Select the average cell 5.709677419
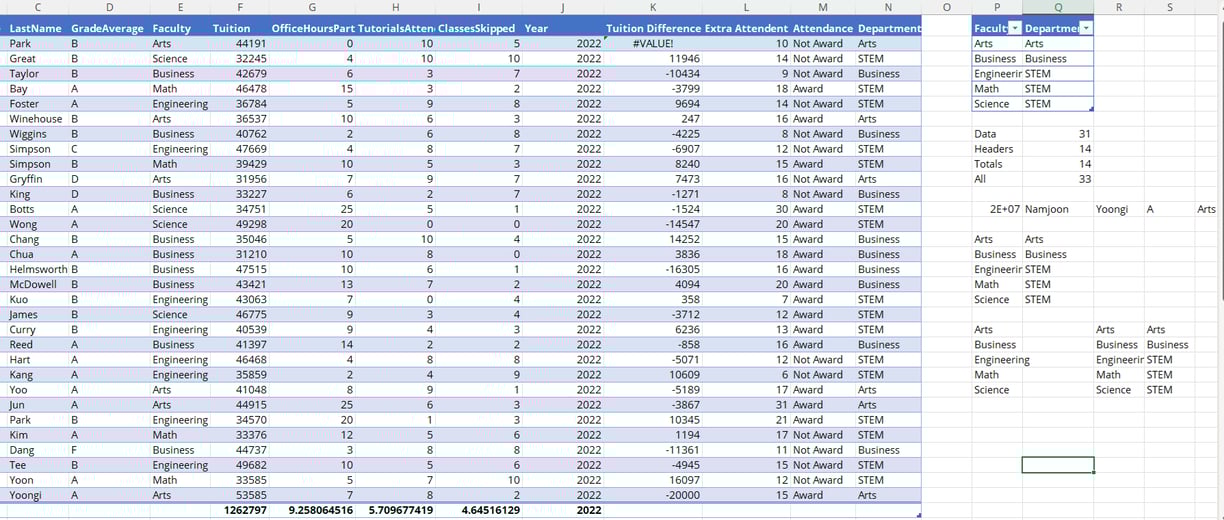The image size is (1224, 520). (396, 510)
